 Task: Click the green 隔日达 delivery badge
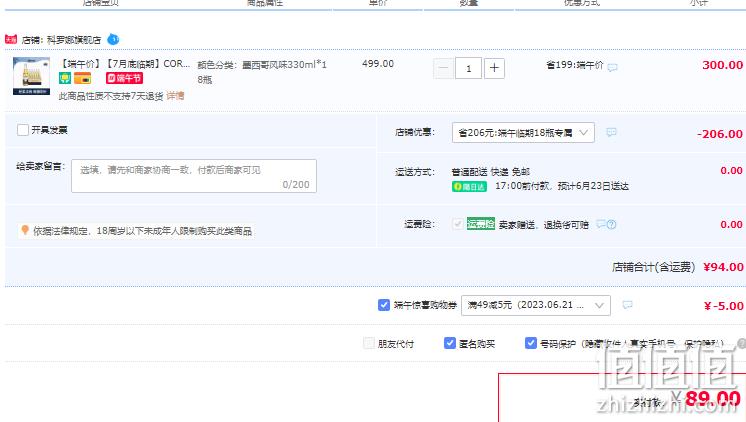pos(469,186)
